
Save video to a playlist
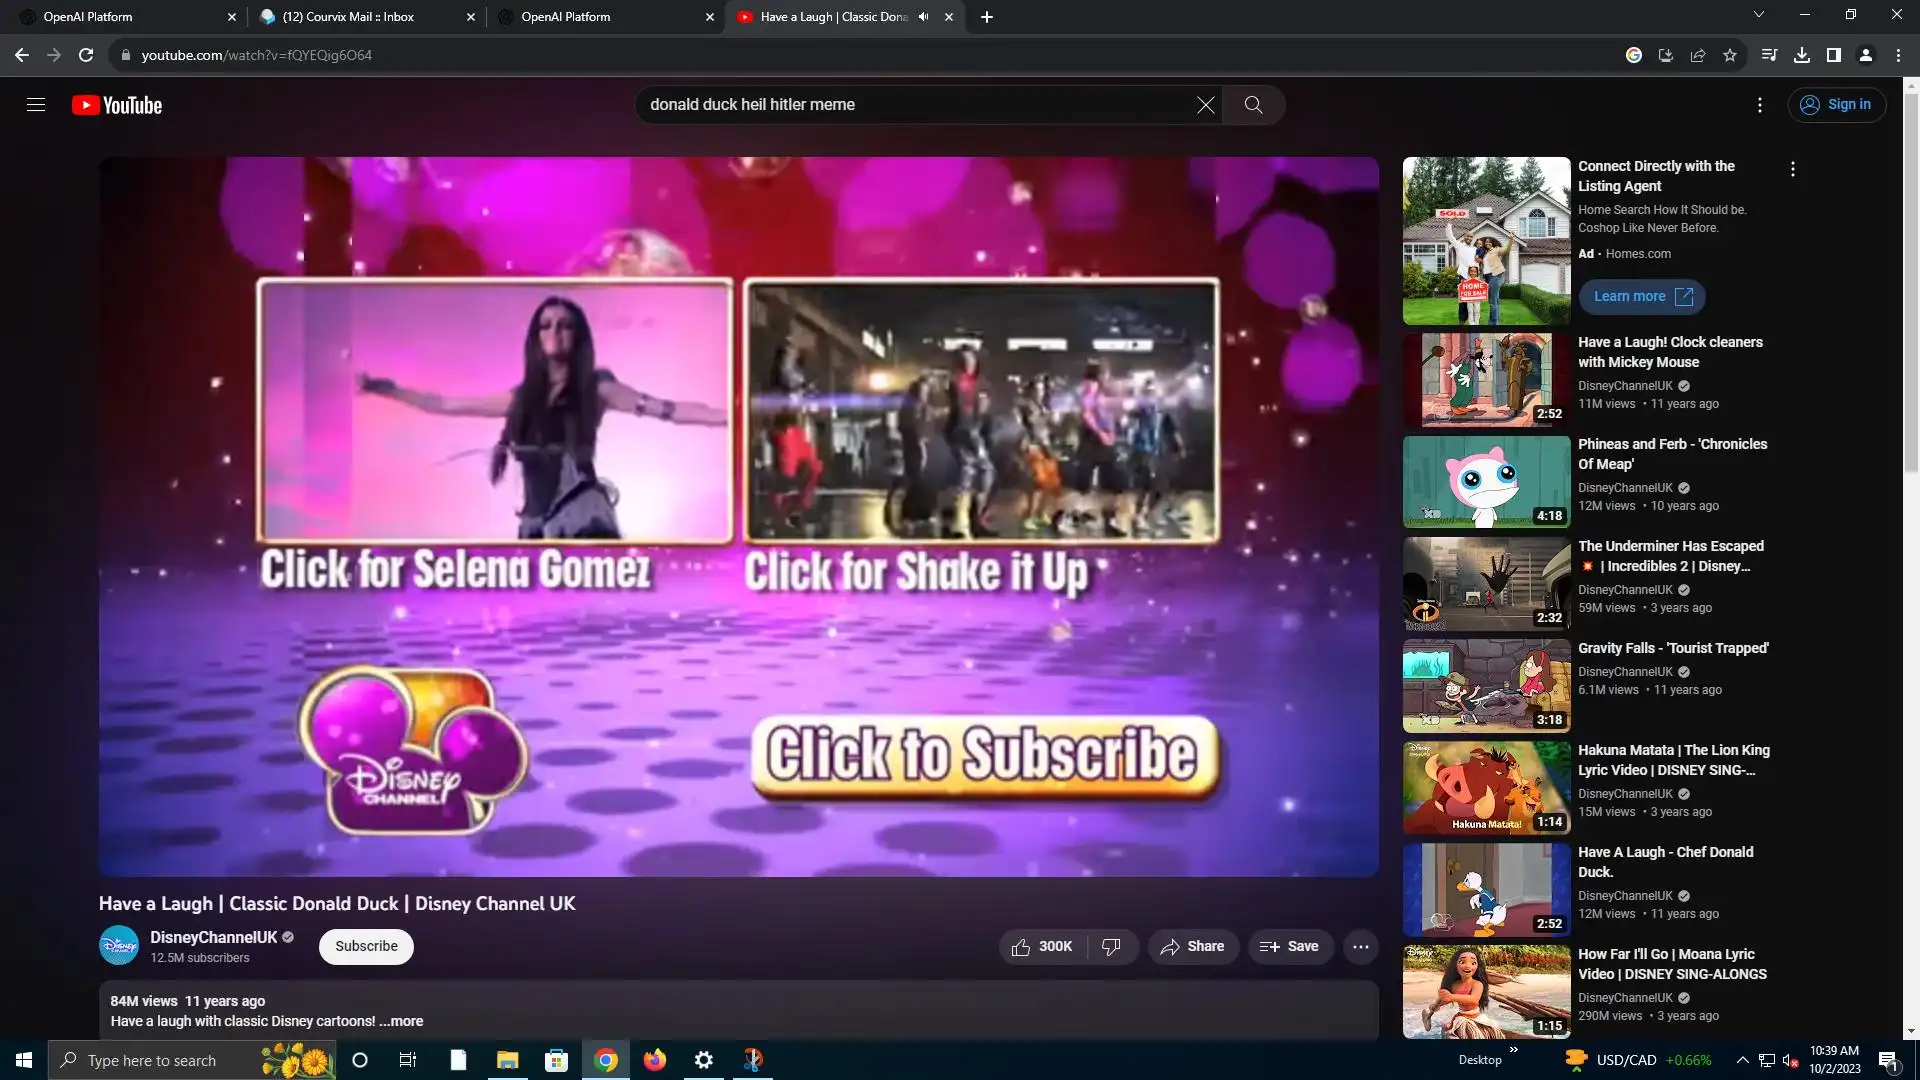(1289, 947)
